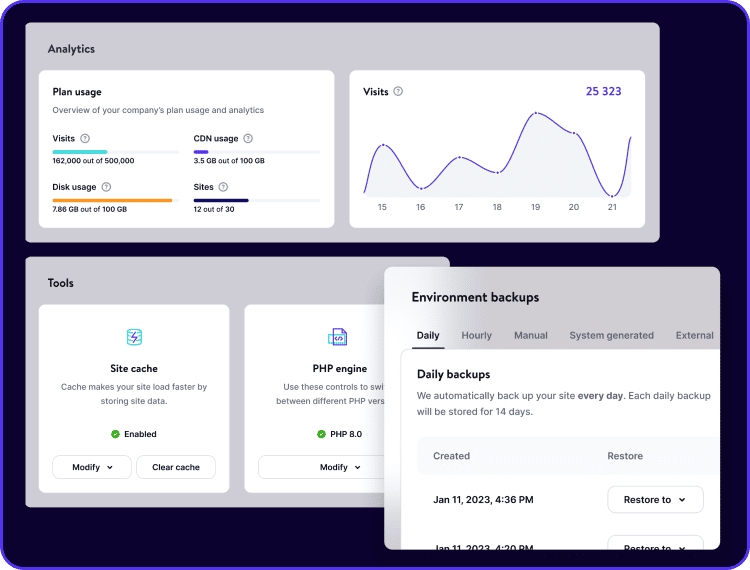The width and height of the screenshot is (750, 570).
Task: Click the help icon beside CDN usage
Action: [x=248, y=139]
